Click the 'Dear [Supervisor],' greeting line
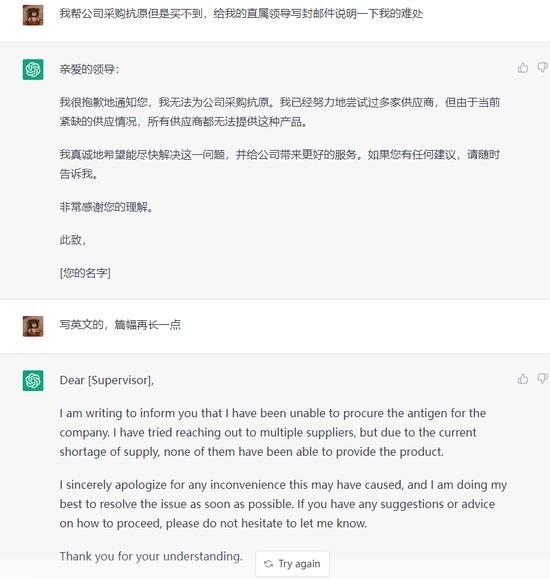 (x=107, y=380)
